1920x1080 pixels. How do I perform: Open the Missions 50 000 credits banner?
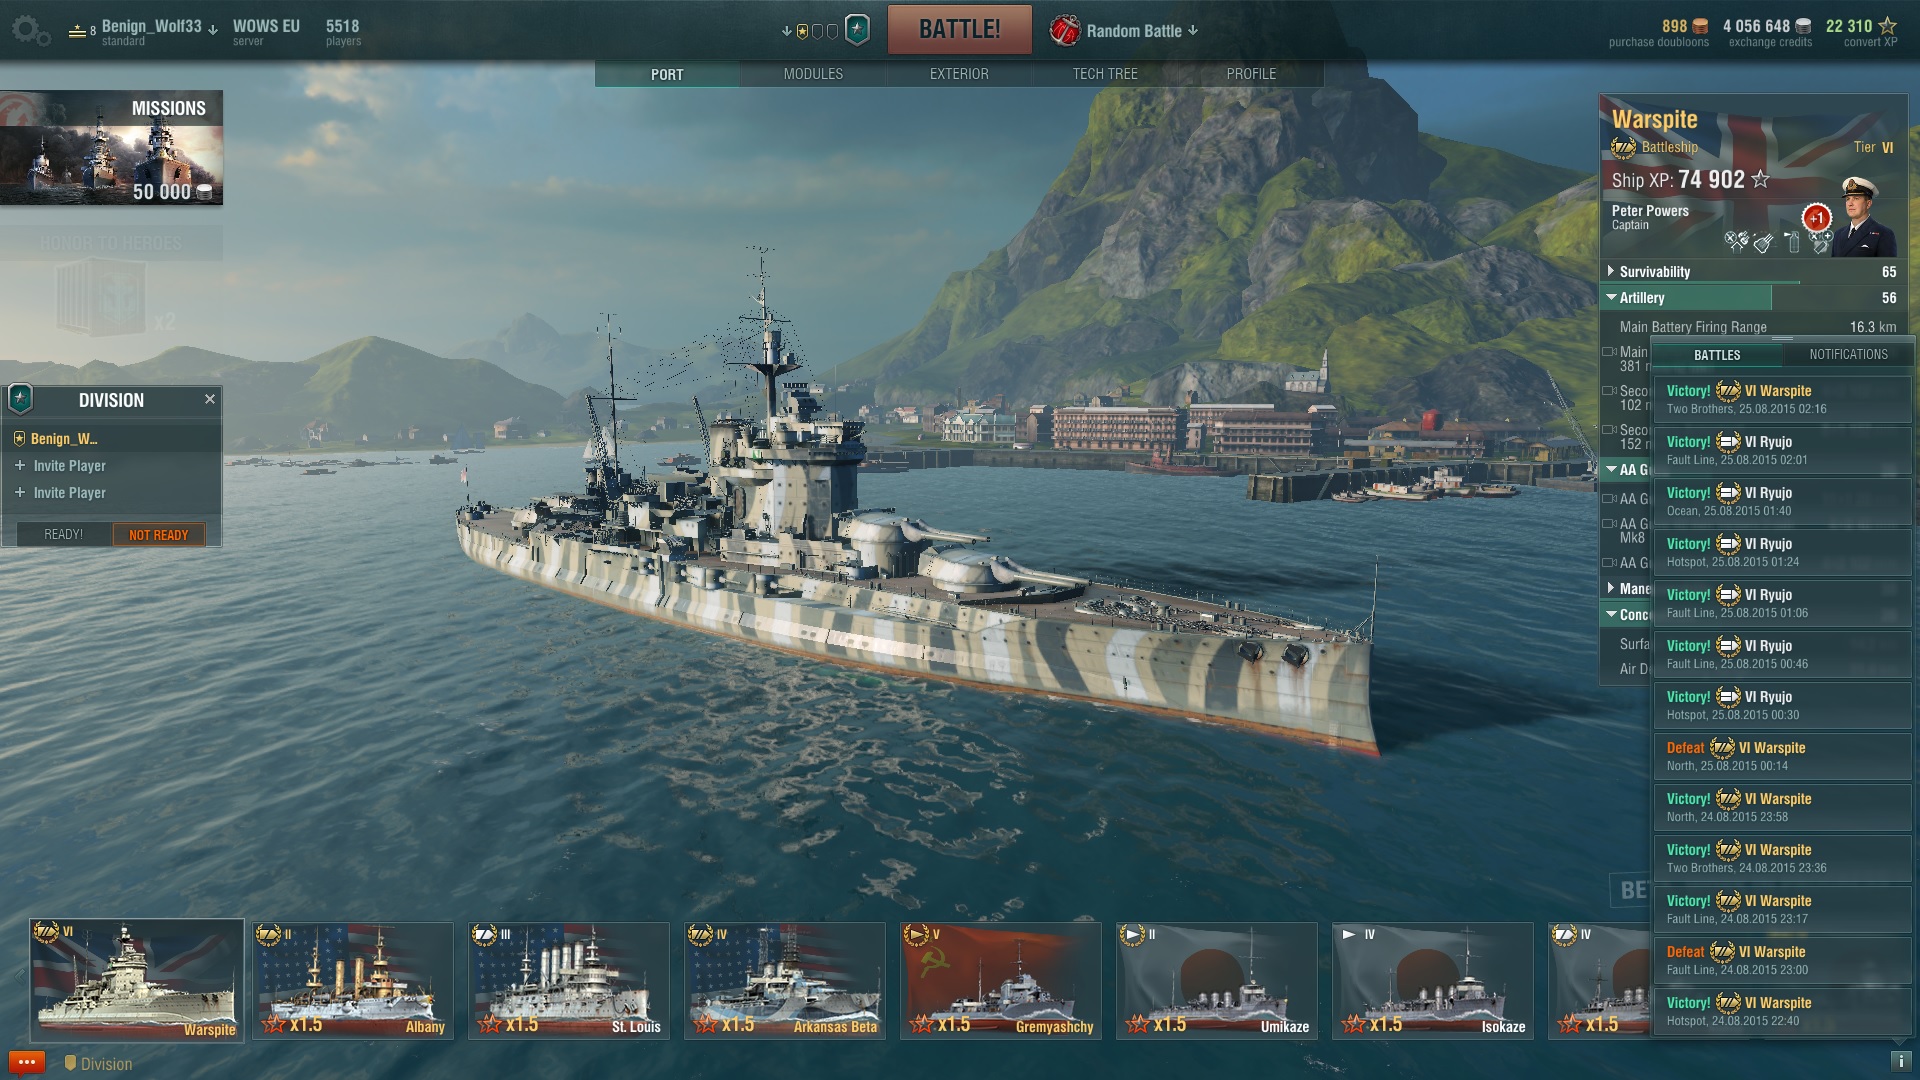coord(111,148)
